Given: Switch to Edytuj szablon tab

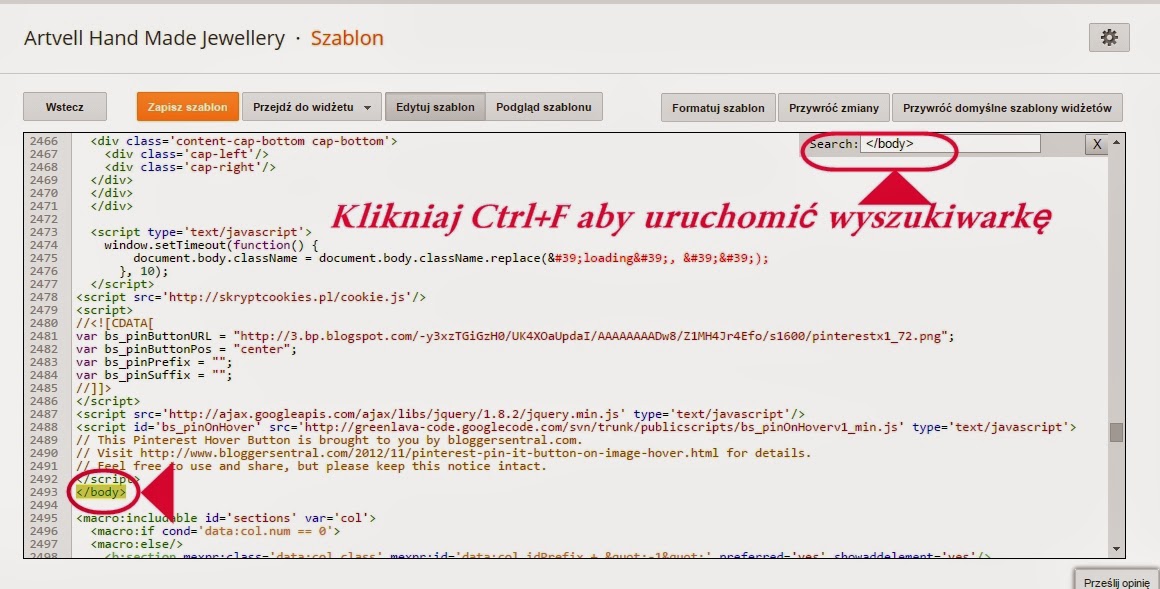Looking at the screenshot, I should [x=435, y=107].
